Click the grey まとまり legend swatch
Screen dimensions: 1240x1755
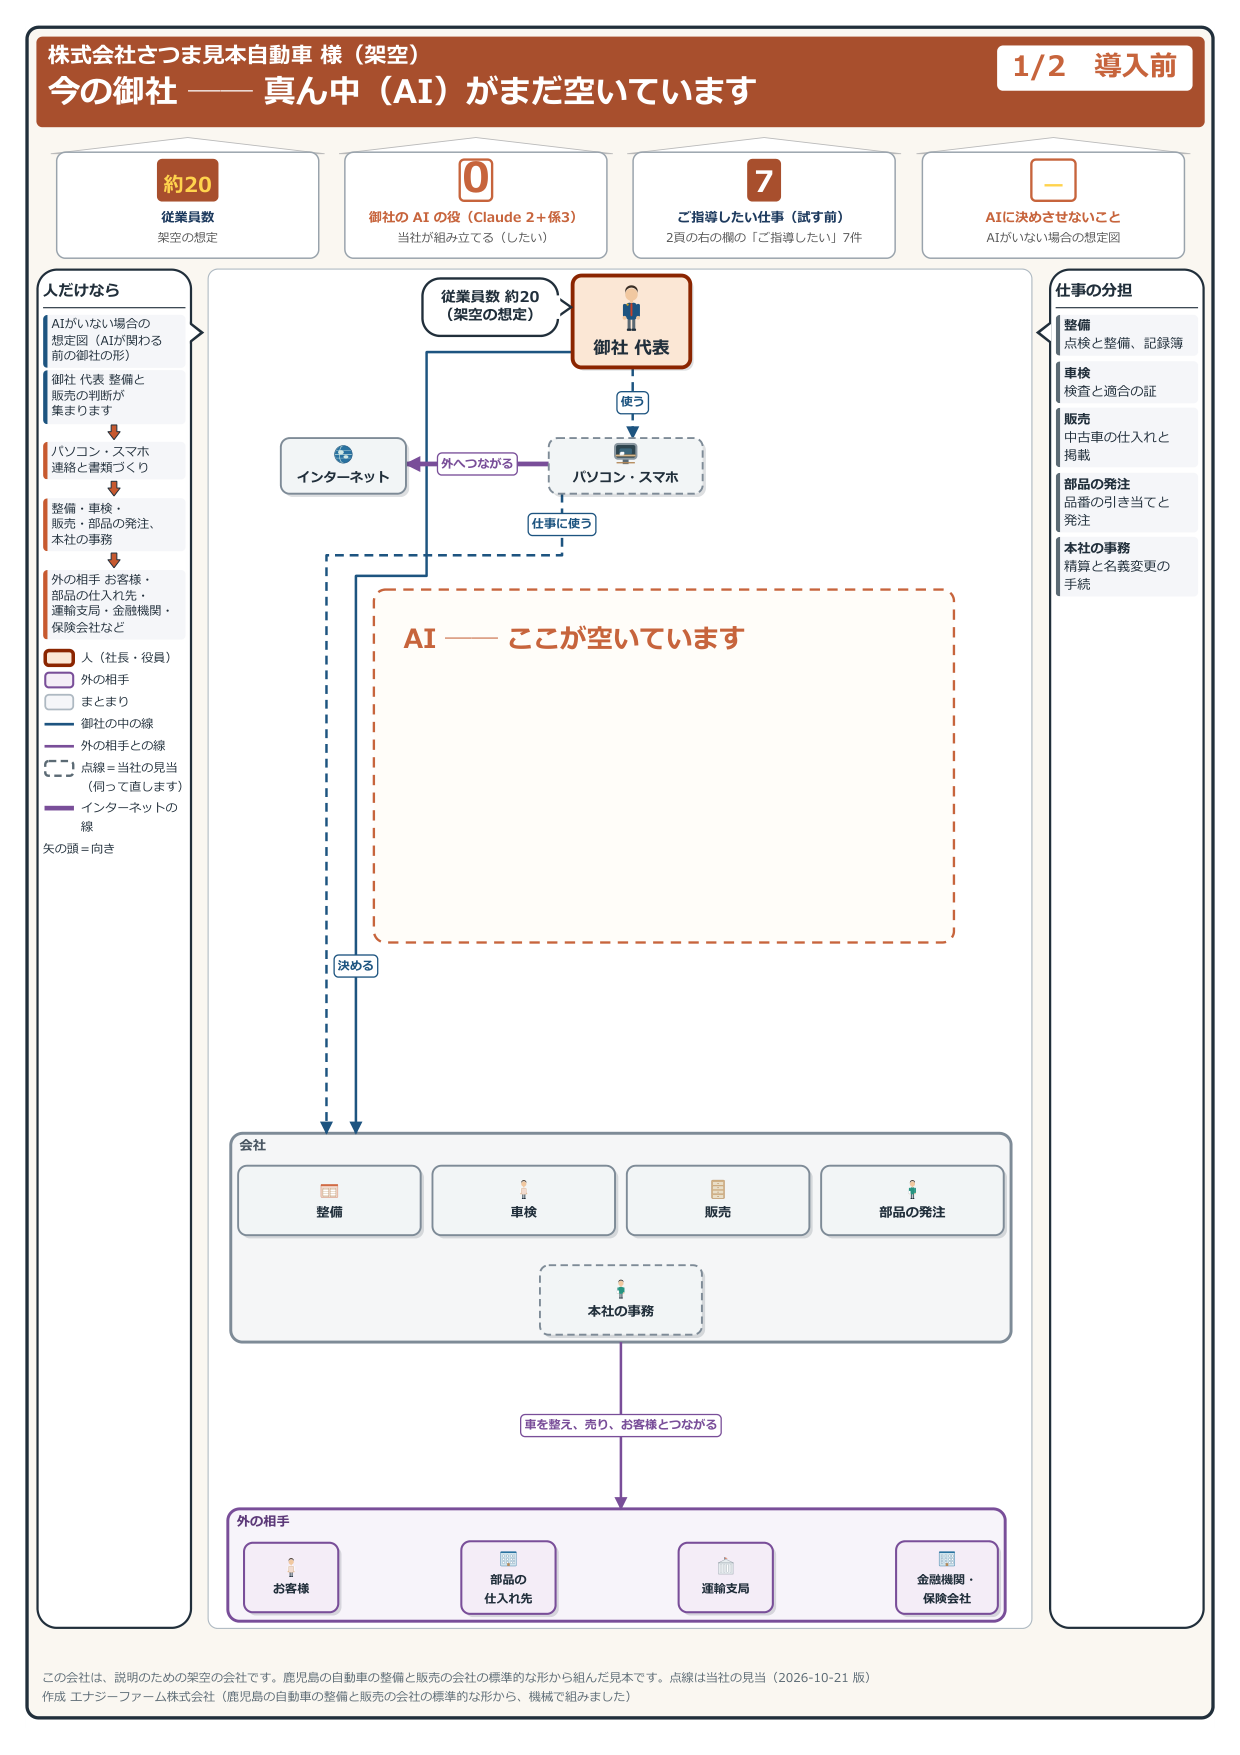pos(59,701)
